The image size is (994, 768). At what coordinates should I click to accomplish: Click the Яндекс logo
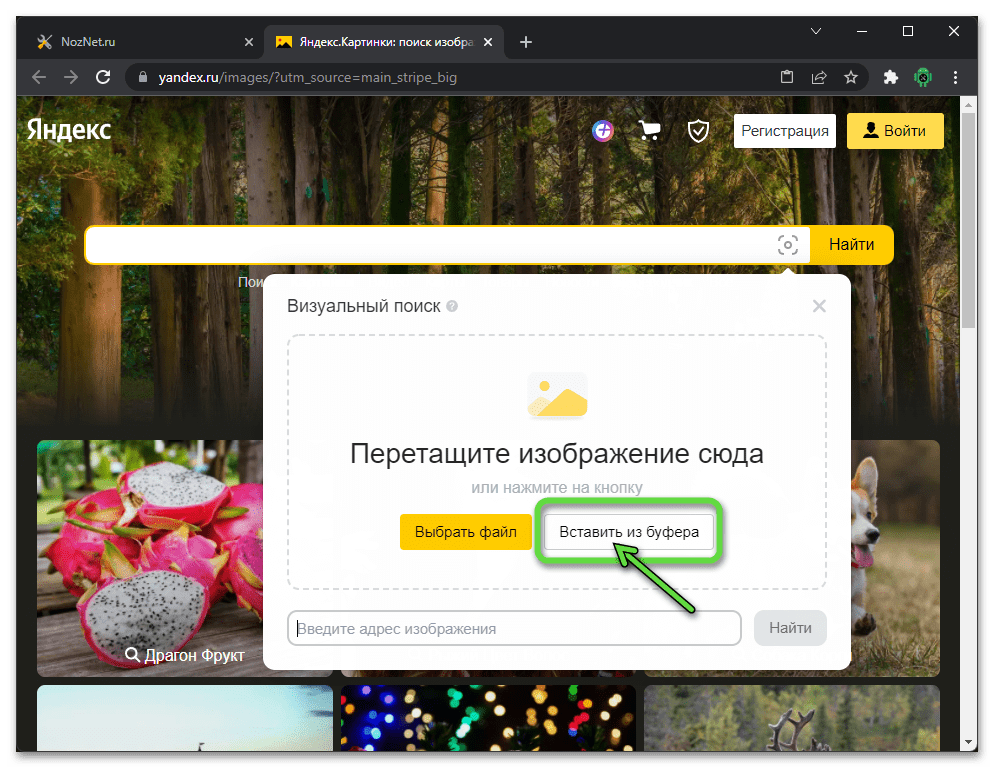coord(68,130)
